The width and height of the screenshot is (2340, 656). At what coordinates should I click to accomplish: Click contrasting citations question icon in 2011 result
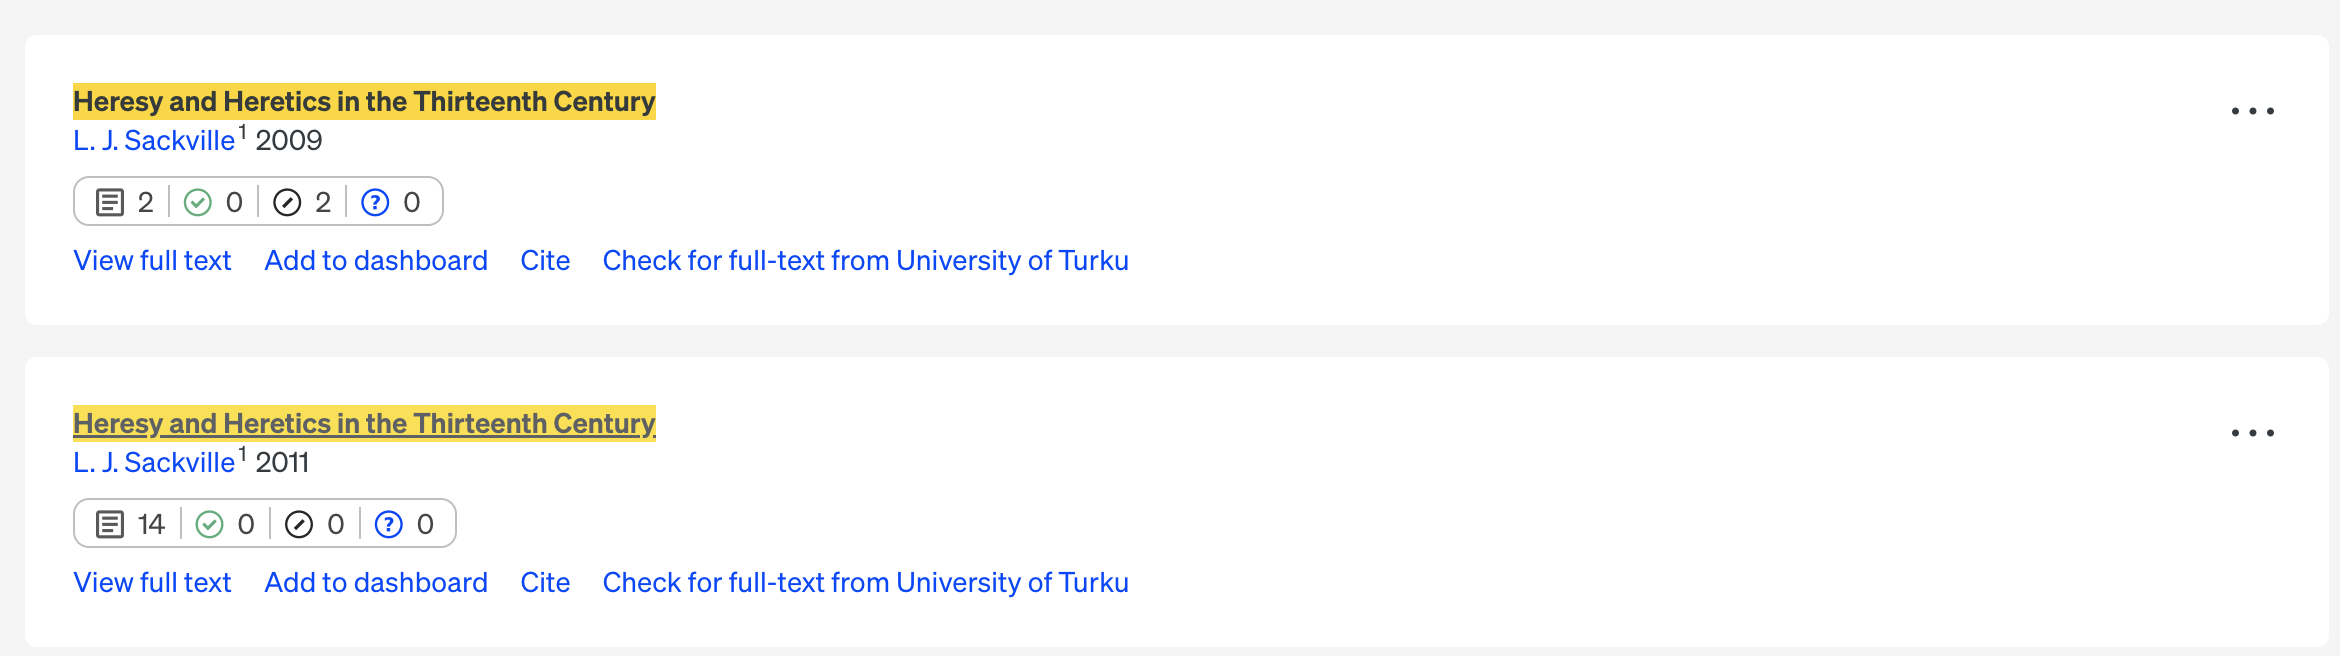[x=388, y=525]
